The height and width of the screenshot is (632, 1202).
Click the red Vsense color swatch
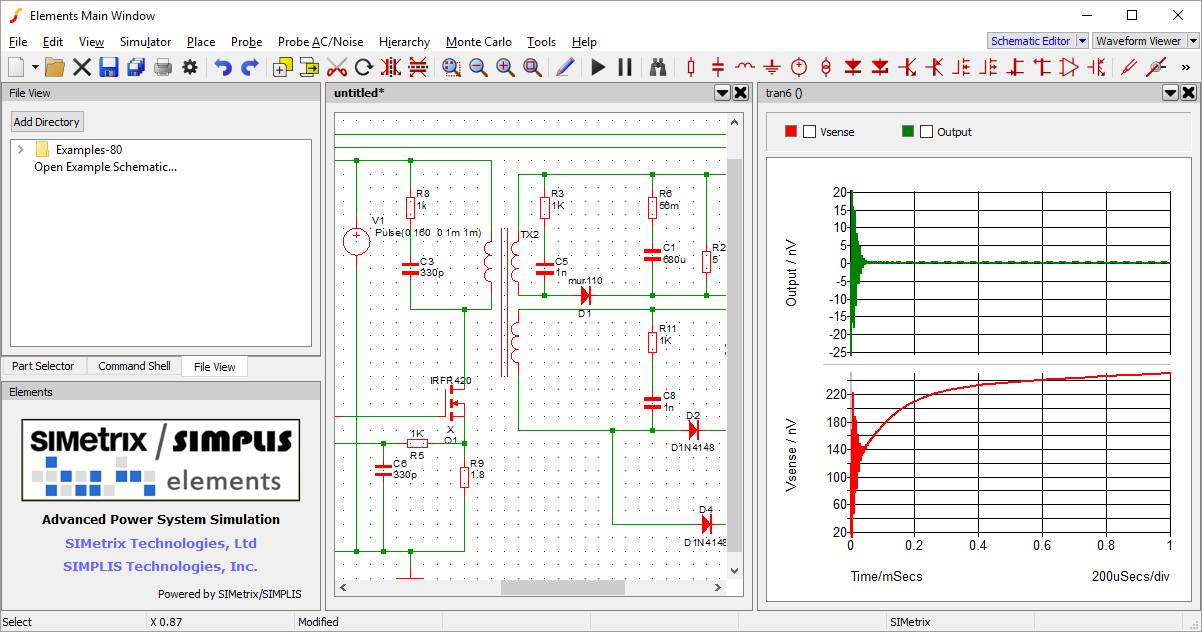point(791,131)
